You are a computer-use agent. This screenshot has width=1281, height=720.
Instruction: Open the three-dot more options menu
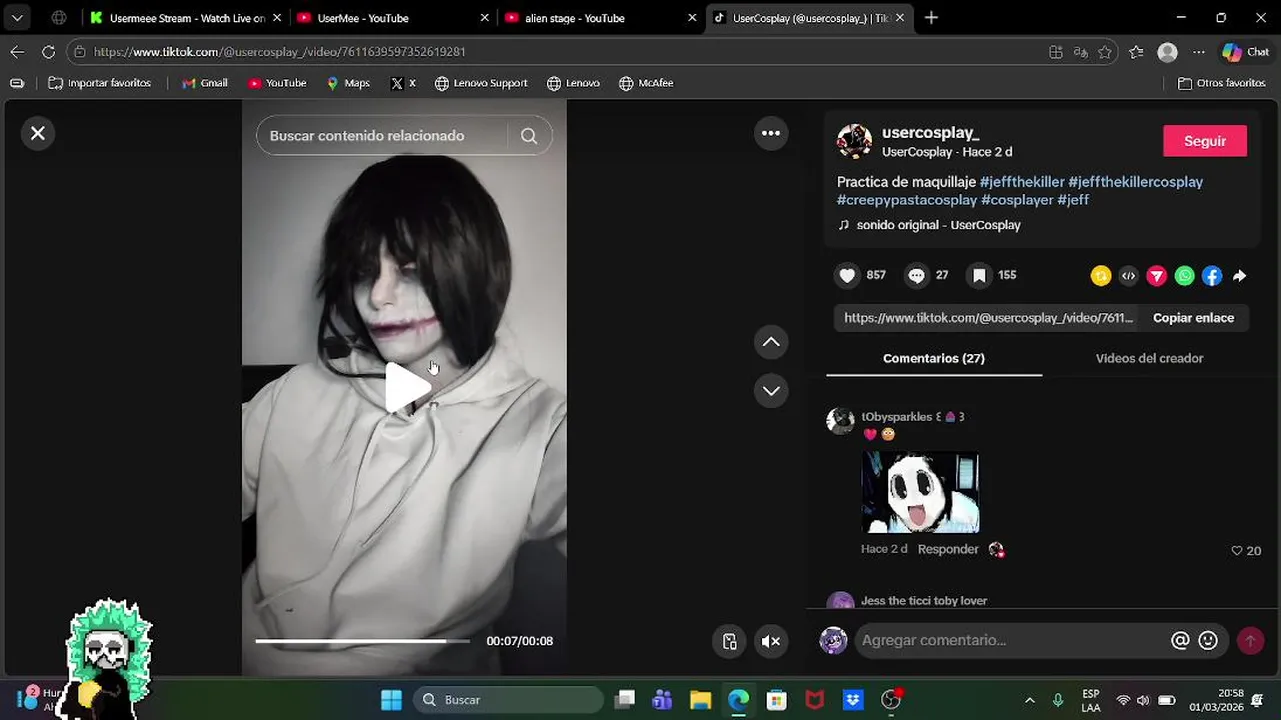point(771,133)
